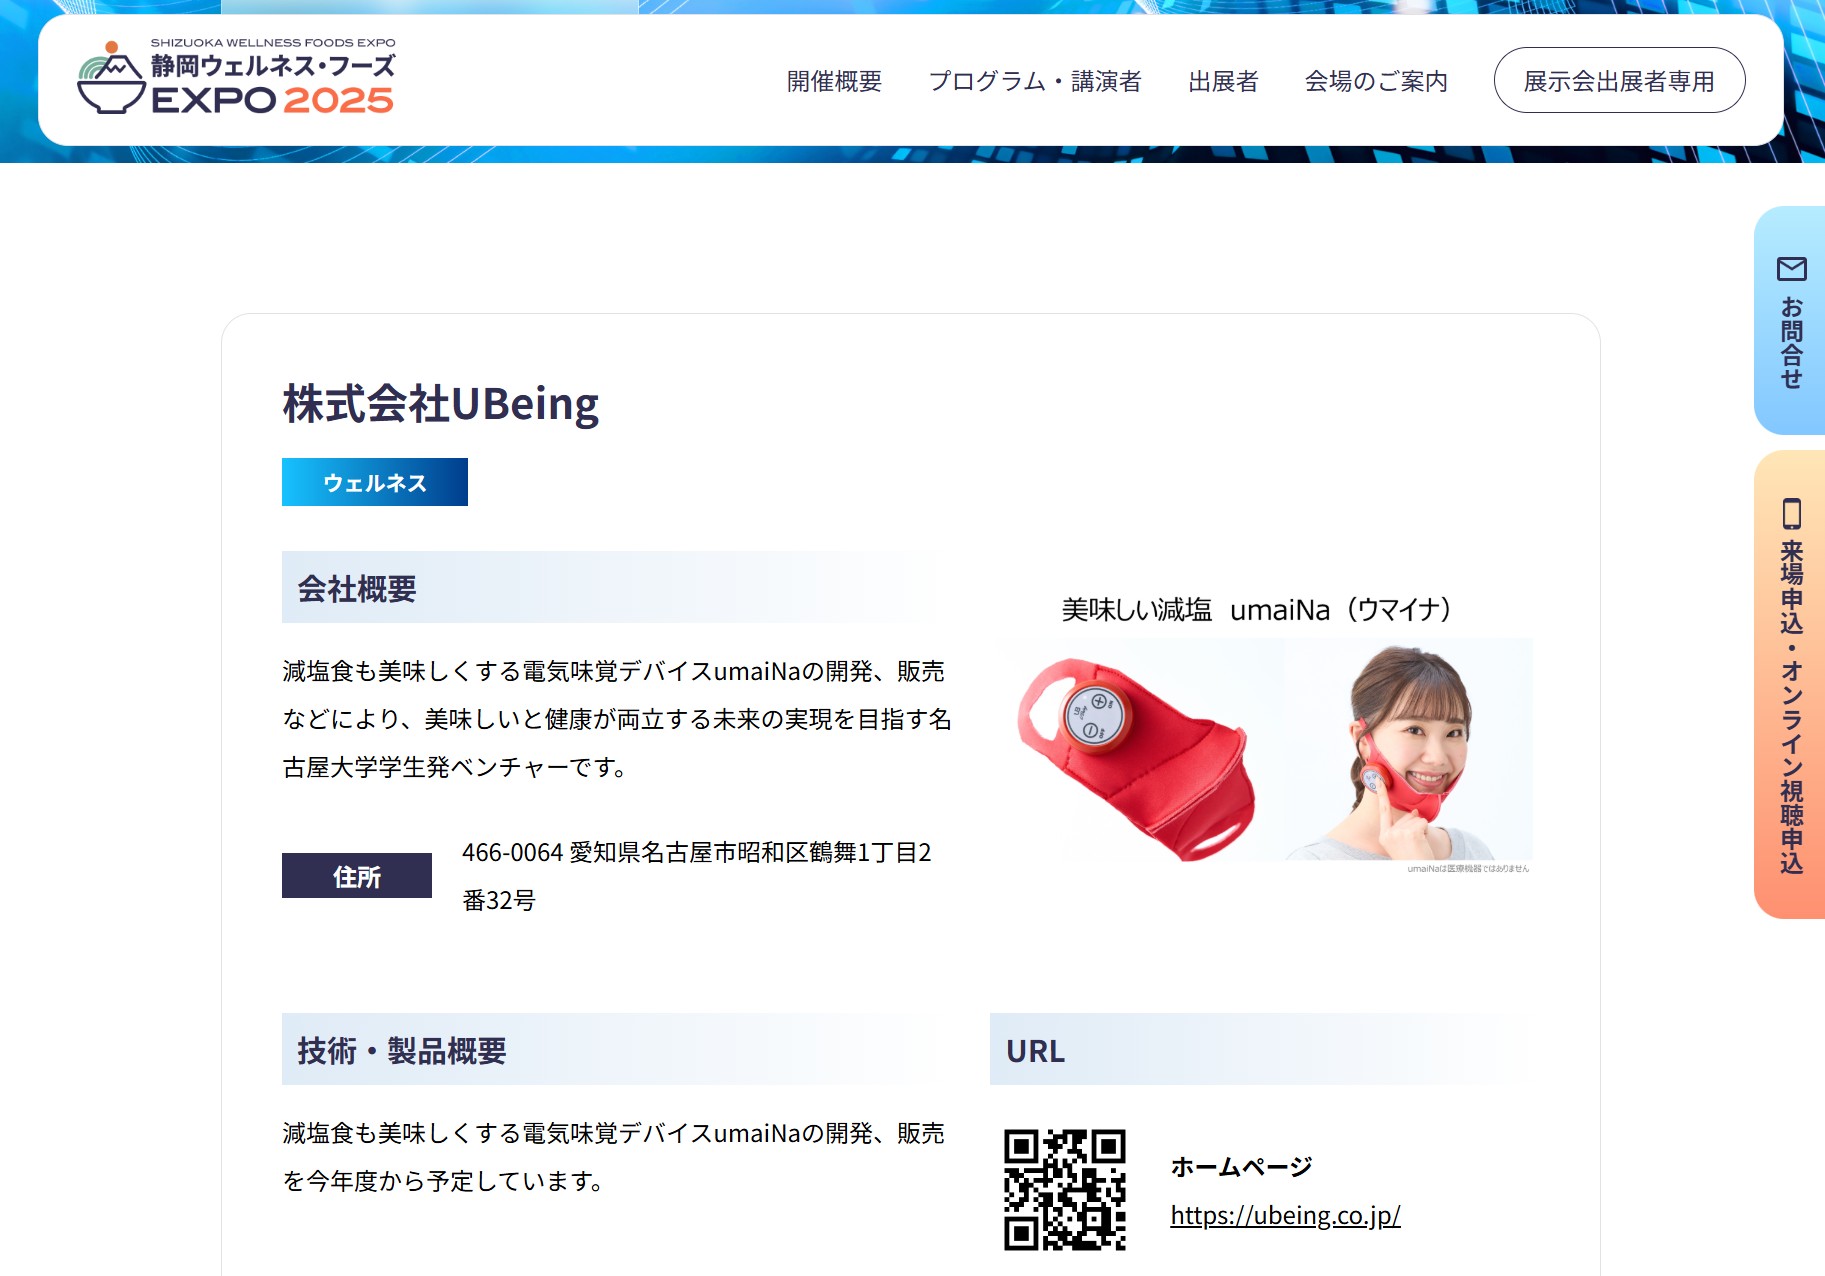Click the 株式会社UBeing company title
1825x1276 pixels.
click(440, 404)
